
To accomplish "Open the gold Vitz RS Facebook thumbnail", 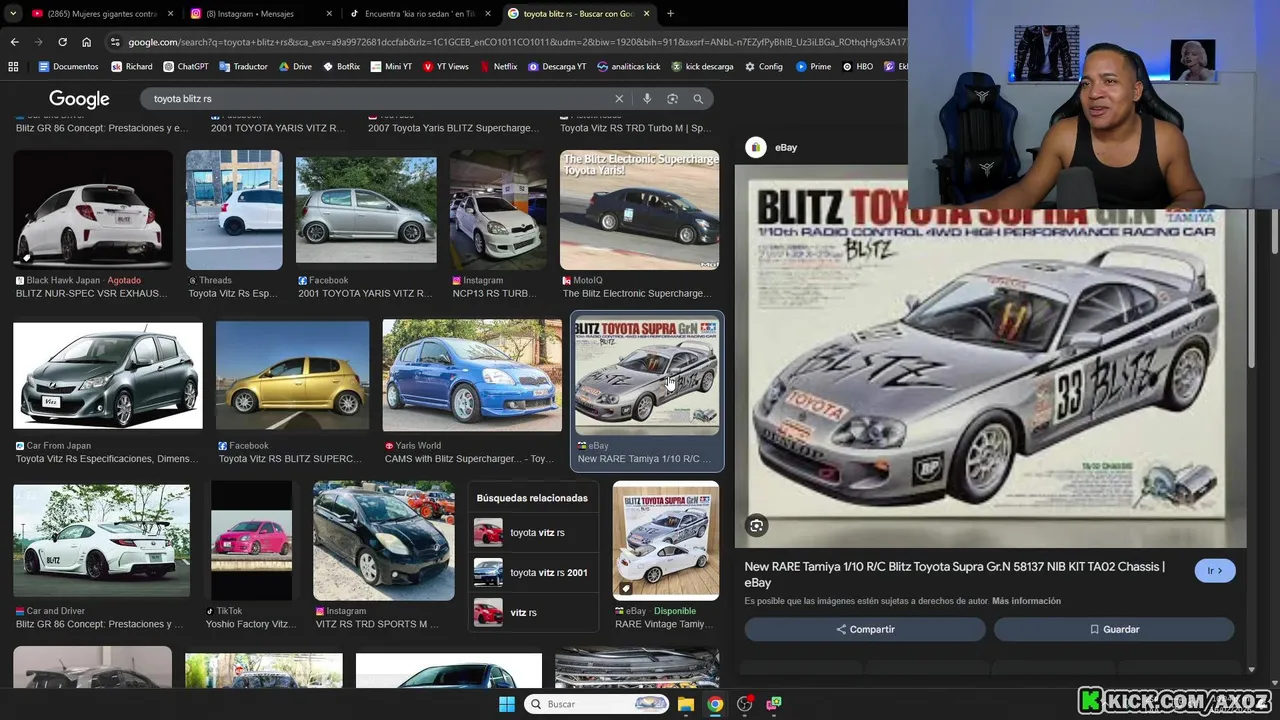I will (292, 375).
